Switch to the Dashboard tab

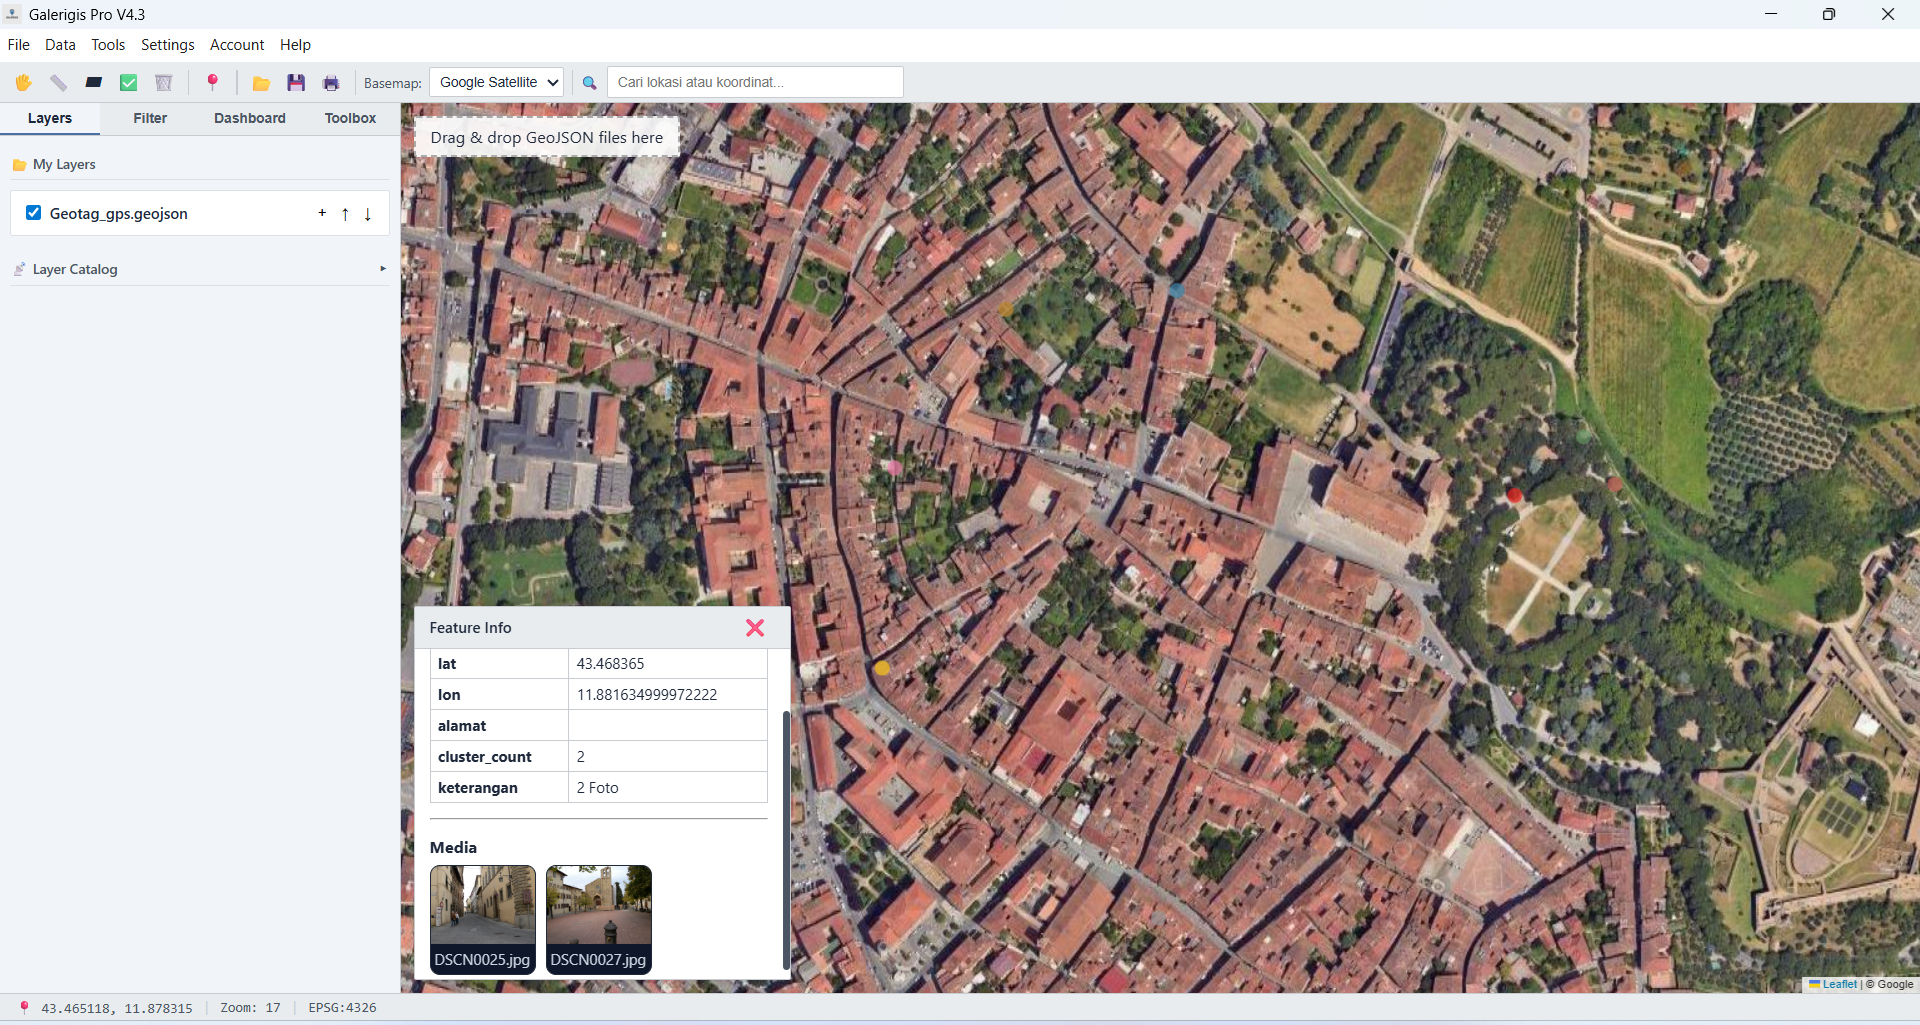click(x=250, y=118)
